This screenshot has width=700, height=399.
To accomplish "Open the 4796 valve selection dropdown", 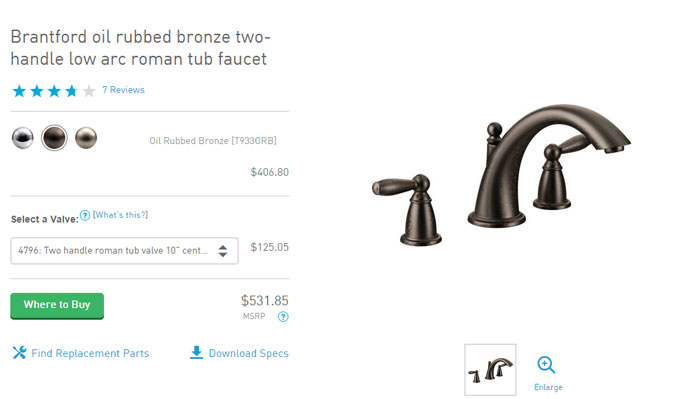I will (125, 251).
